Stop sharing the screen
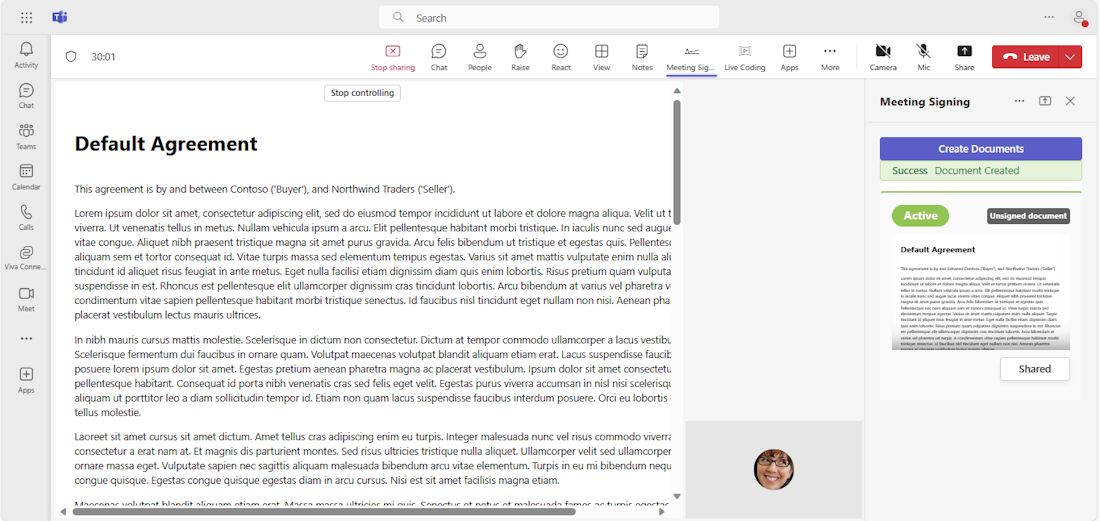Image resolution: width=1100 pixels, height=521 pixels. pos(393,57)
